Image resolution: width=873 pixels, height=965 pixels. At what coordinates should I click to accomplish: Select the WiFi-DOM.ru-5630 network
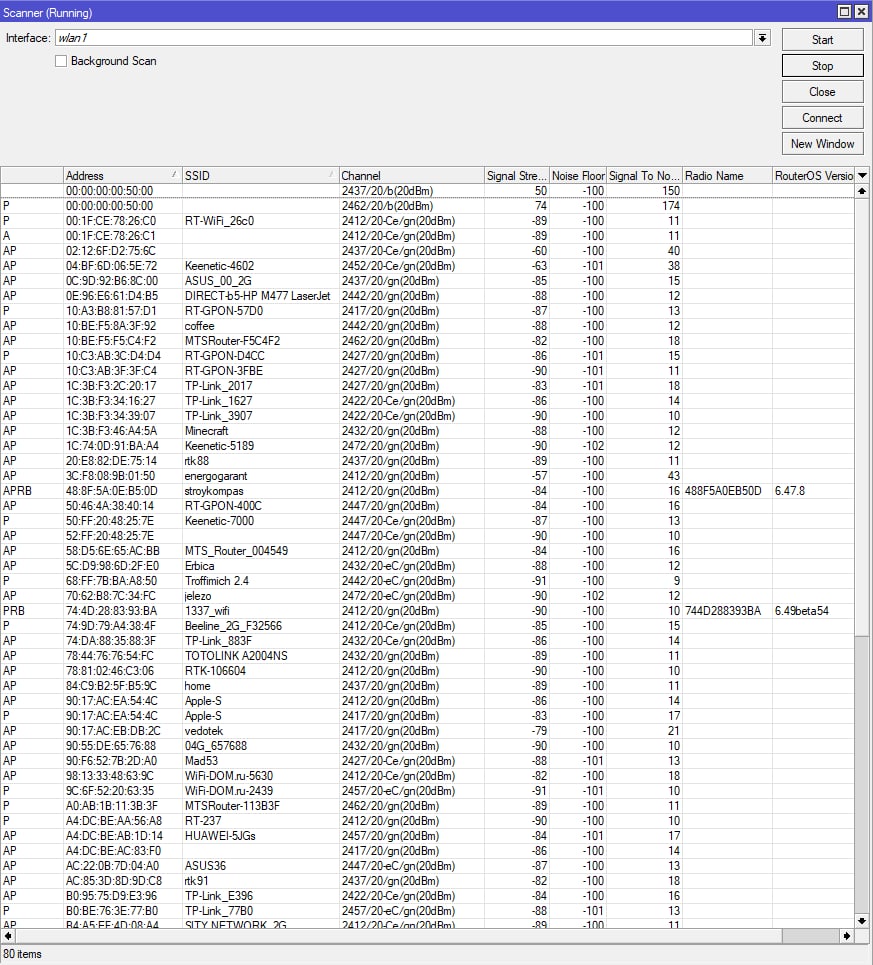tap(427, 775)
